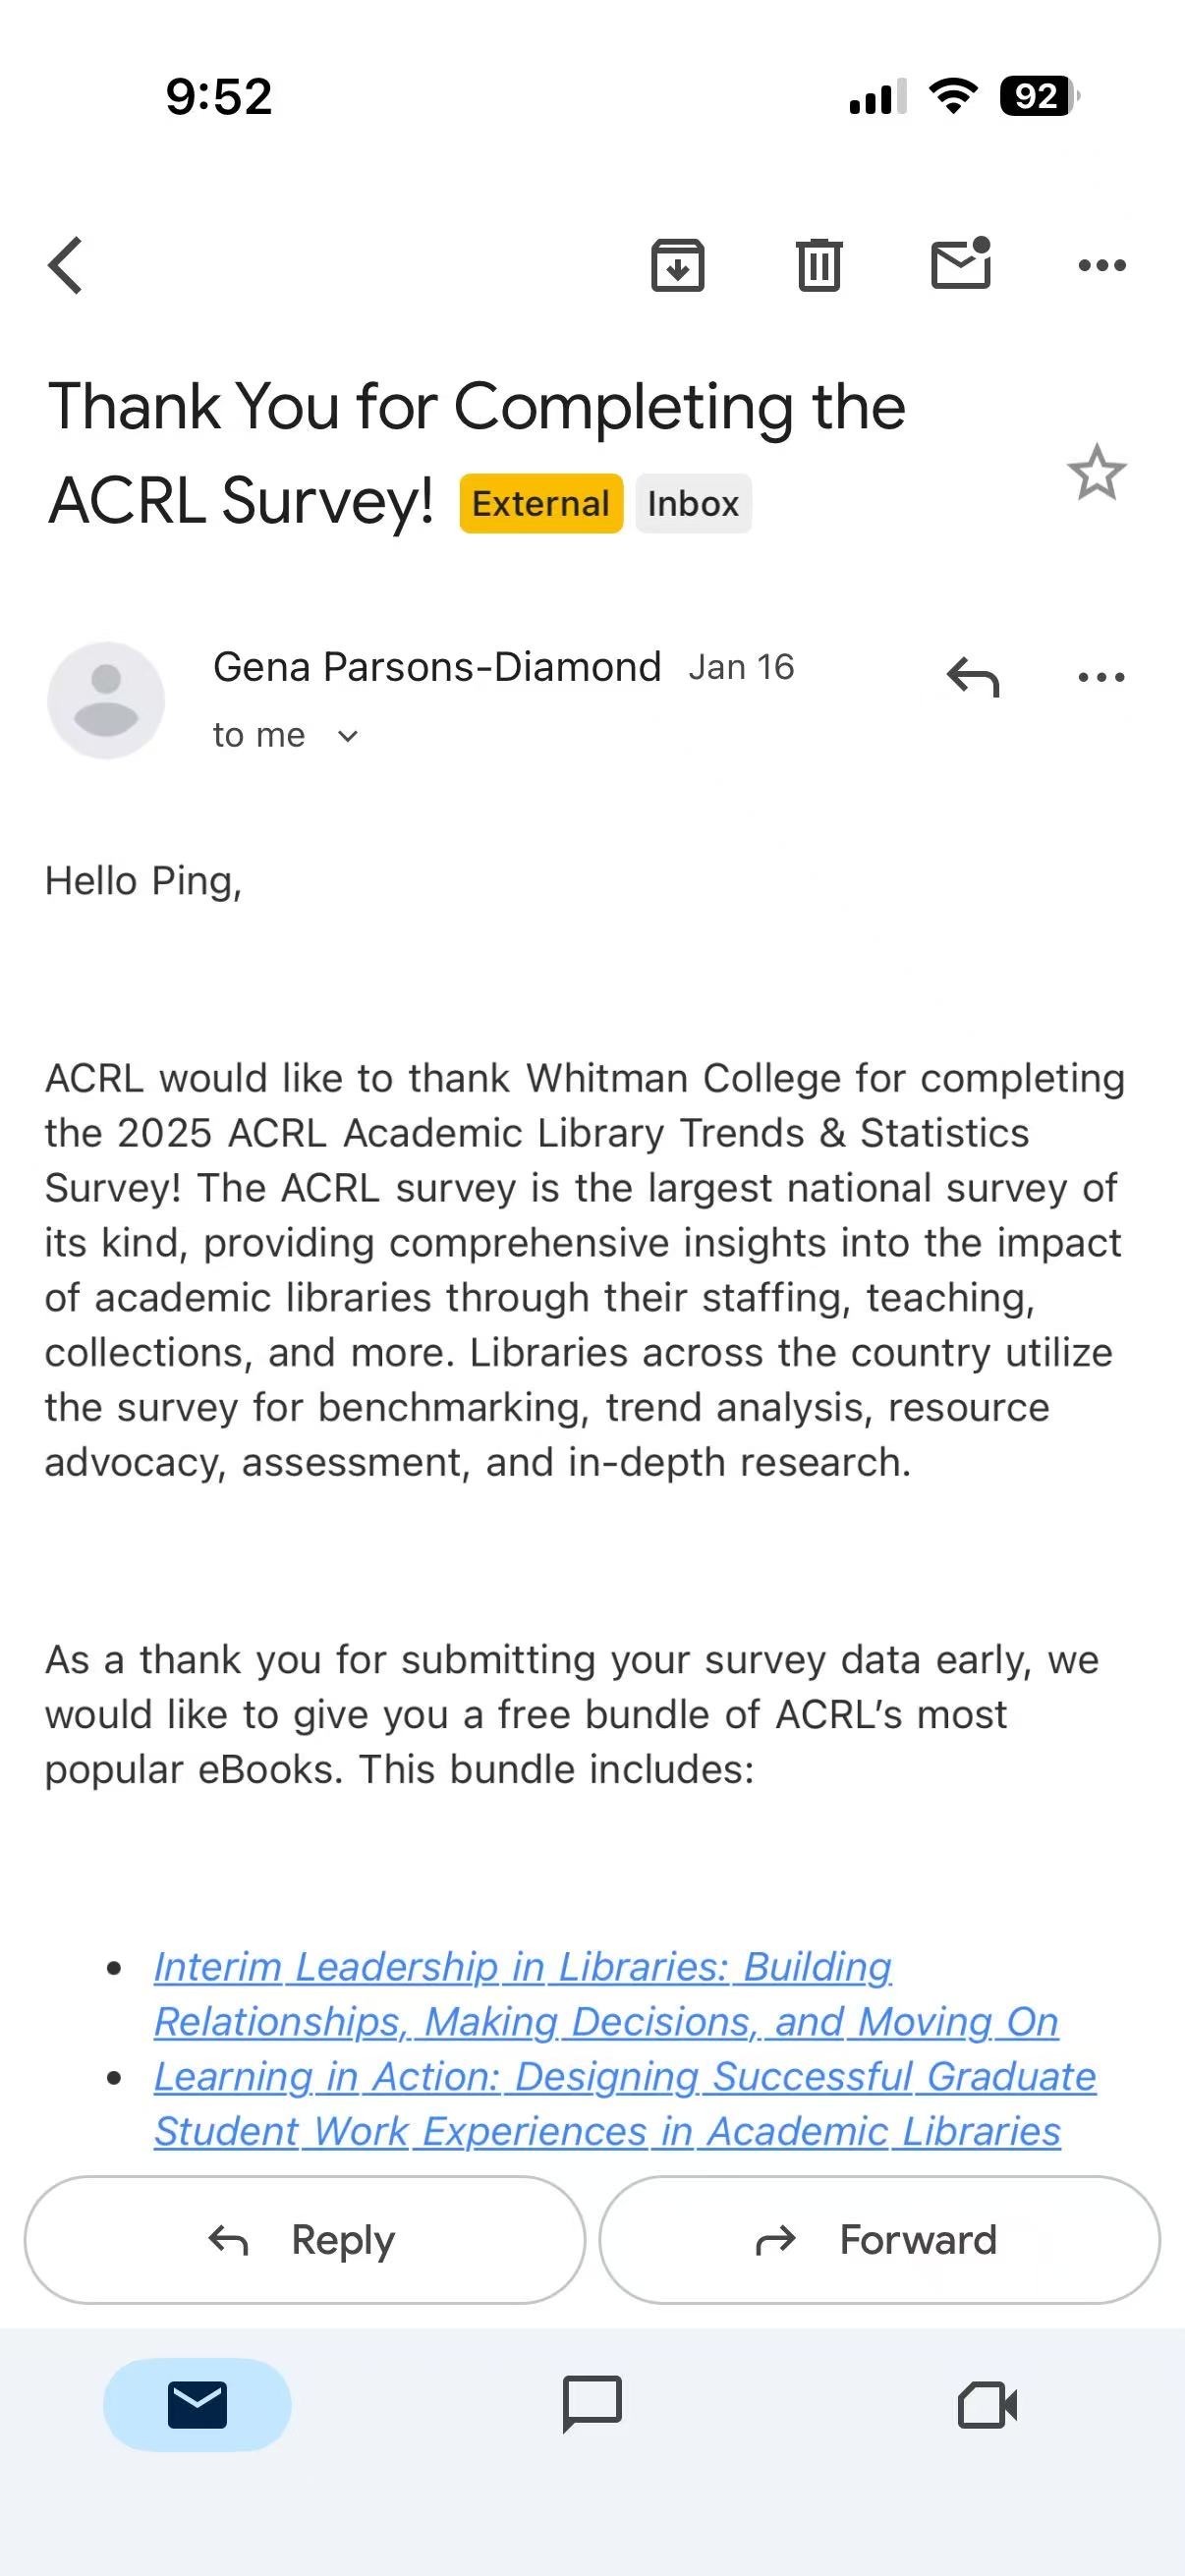
Task: Archive this email
Action: pos(678,266)
